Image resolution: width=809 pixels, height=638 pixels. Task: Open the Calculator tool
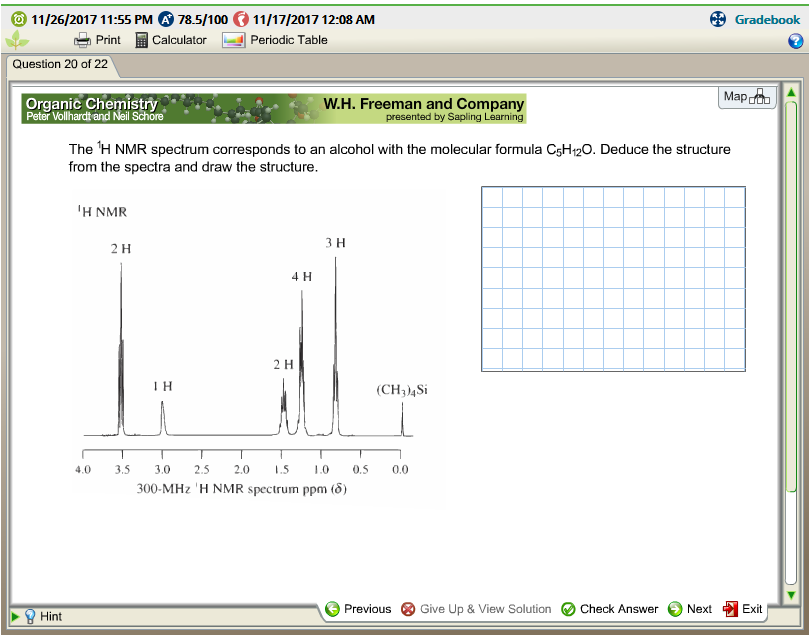pyautogui.click(x=169, y=40)
